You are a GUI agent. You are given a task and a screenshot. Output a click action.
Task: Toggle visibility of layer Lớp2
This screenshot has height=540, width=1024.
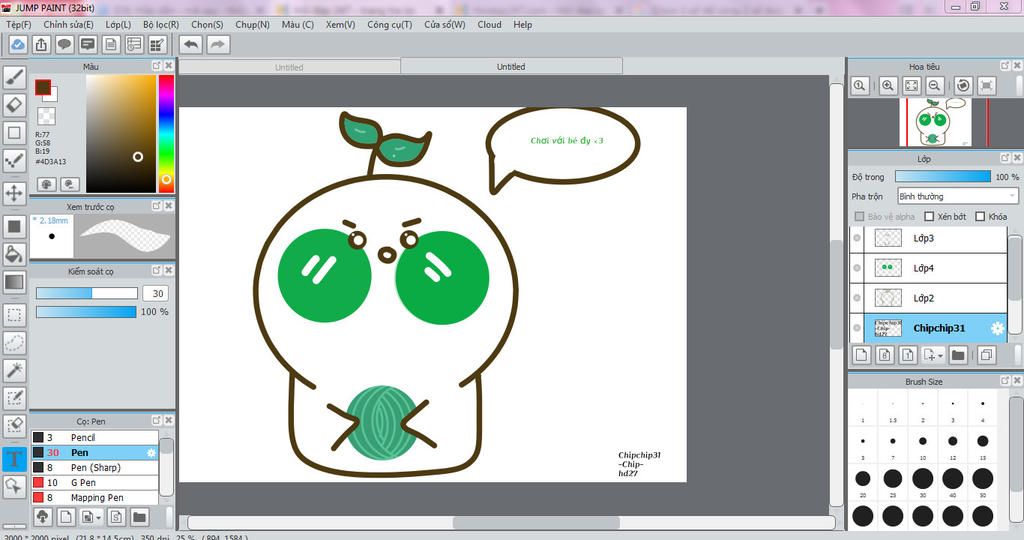click(x=857, y=298)
